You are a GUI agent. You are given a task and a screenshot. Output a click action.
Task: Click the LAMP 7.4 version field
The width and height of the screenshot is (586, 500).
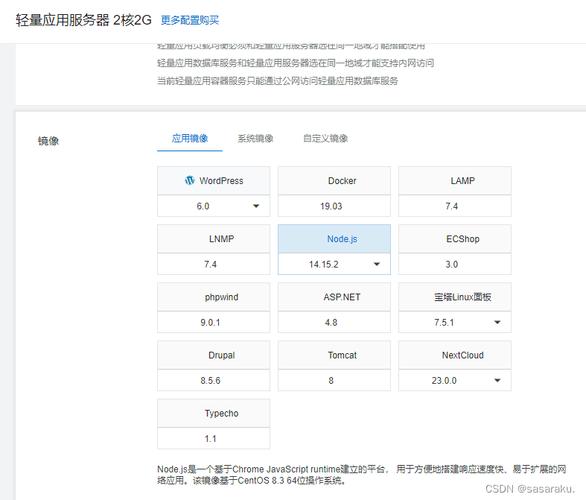tap(455, 206)
